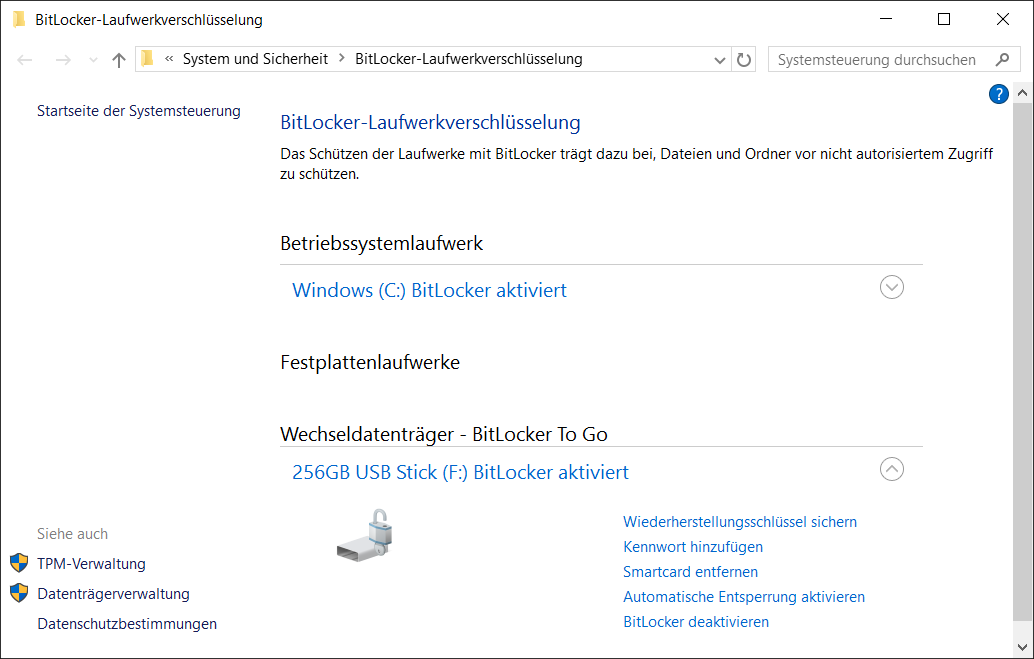Click the folder icon in the title bar

point(19,20)
